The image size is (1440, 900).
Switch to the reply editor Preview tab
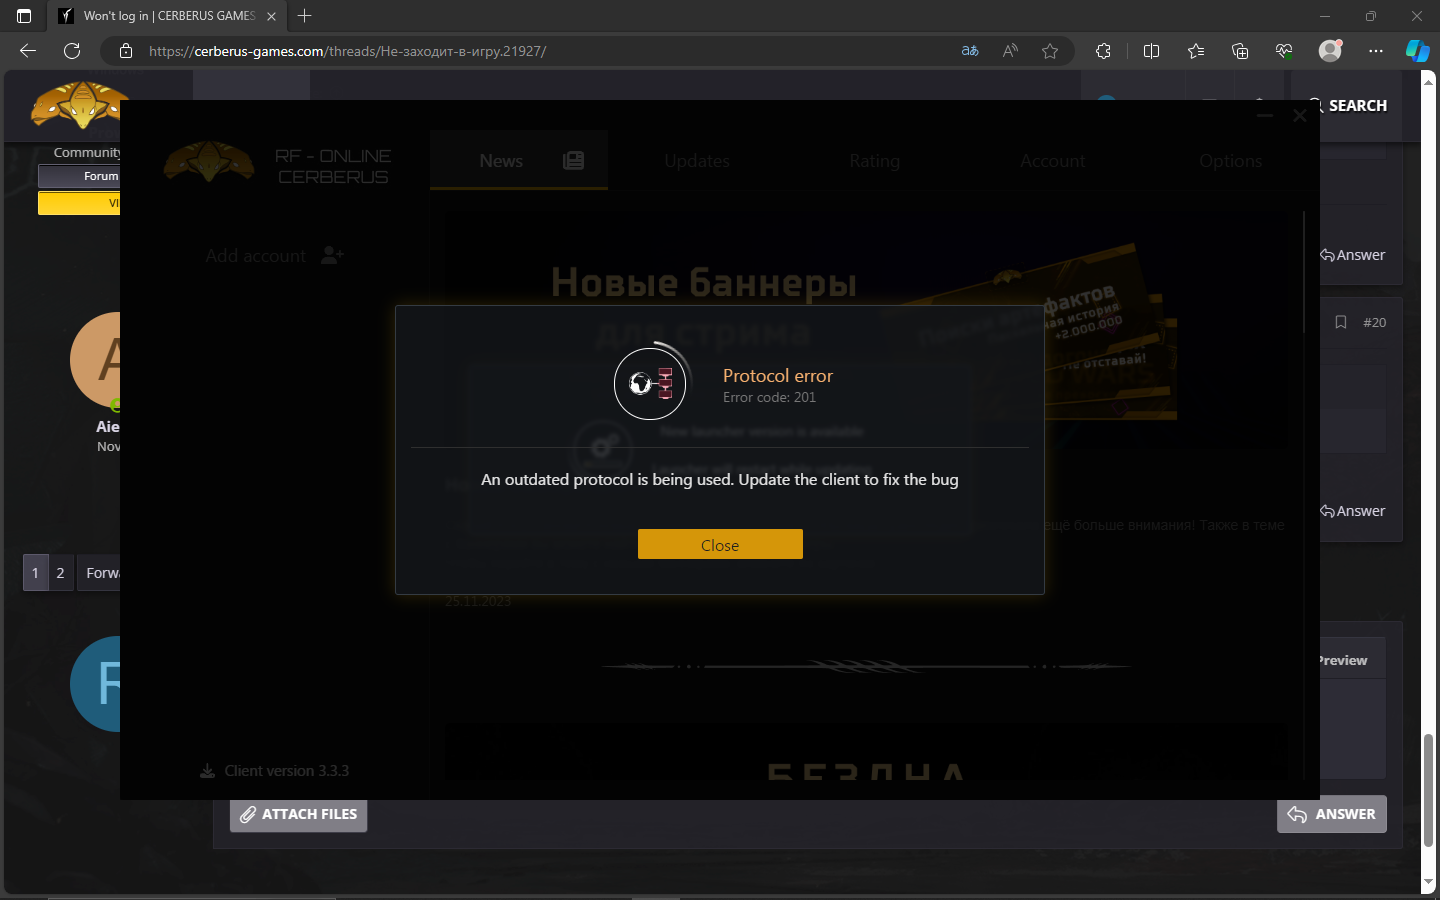[x=1343, y=660]
